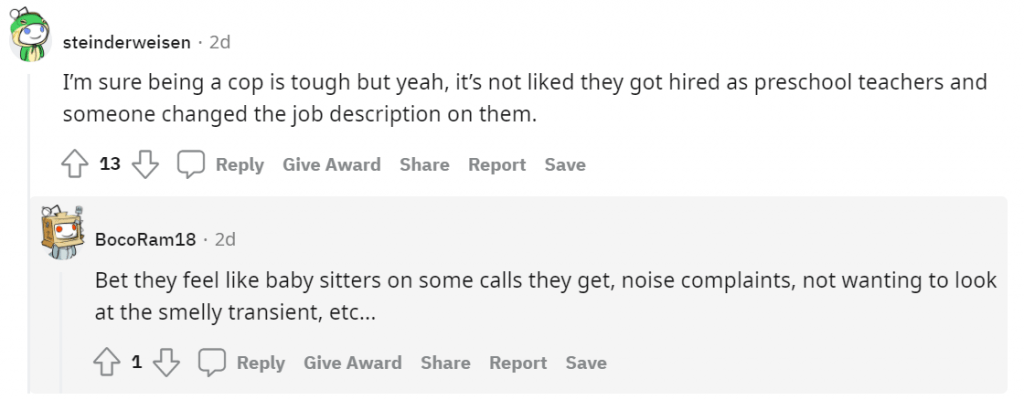The height and width of the screenshot is (400, 1024).
Task: Click the 2d timestamp on BocoRam18's reply
Action: pos(225,240)
